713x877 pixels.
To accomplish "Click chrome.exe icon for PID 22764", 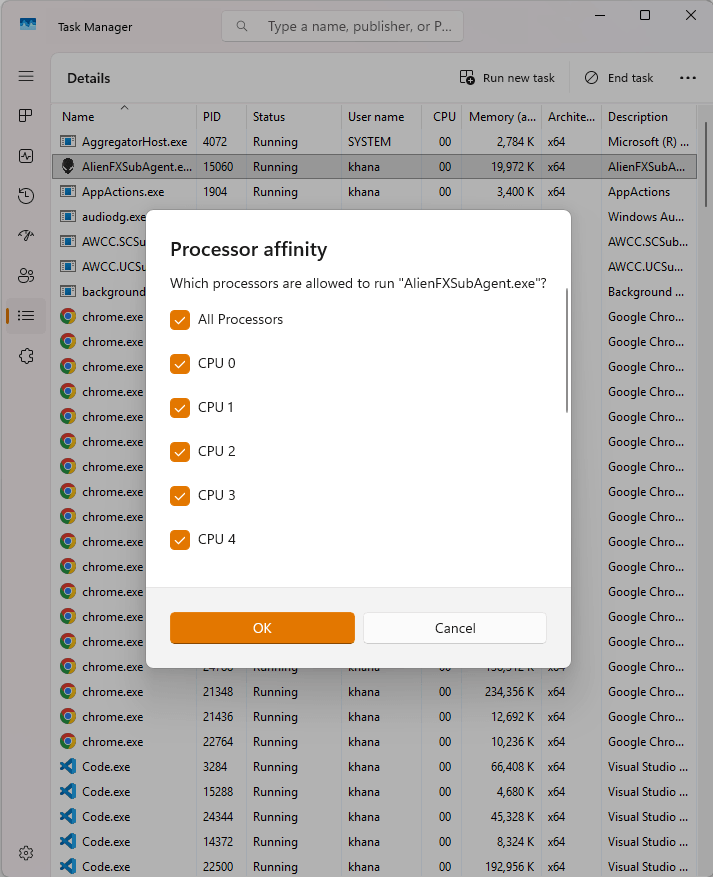I will click(x=68, y=741).
